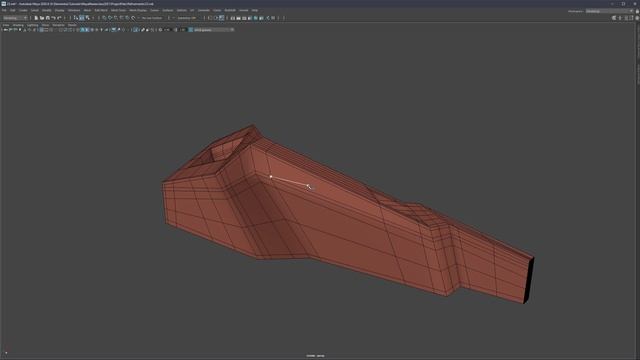Show Tool Settings sidebar icon
This screenshot has width=640, height=360.
631,18
